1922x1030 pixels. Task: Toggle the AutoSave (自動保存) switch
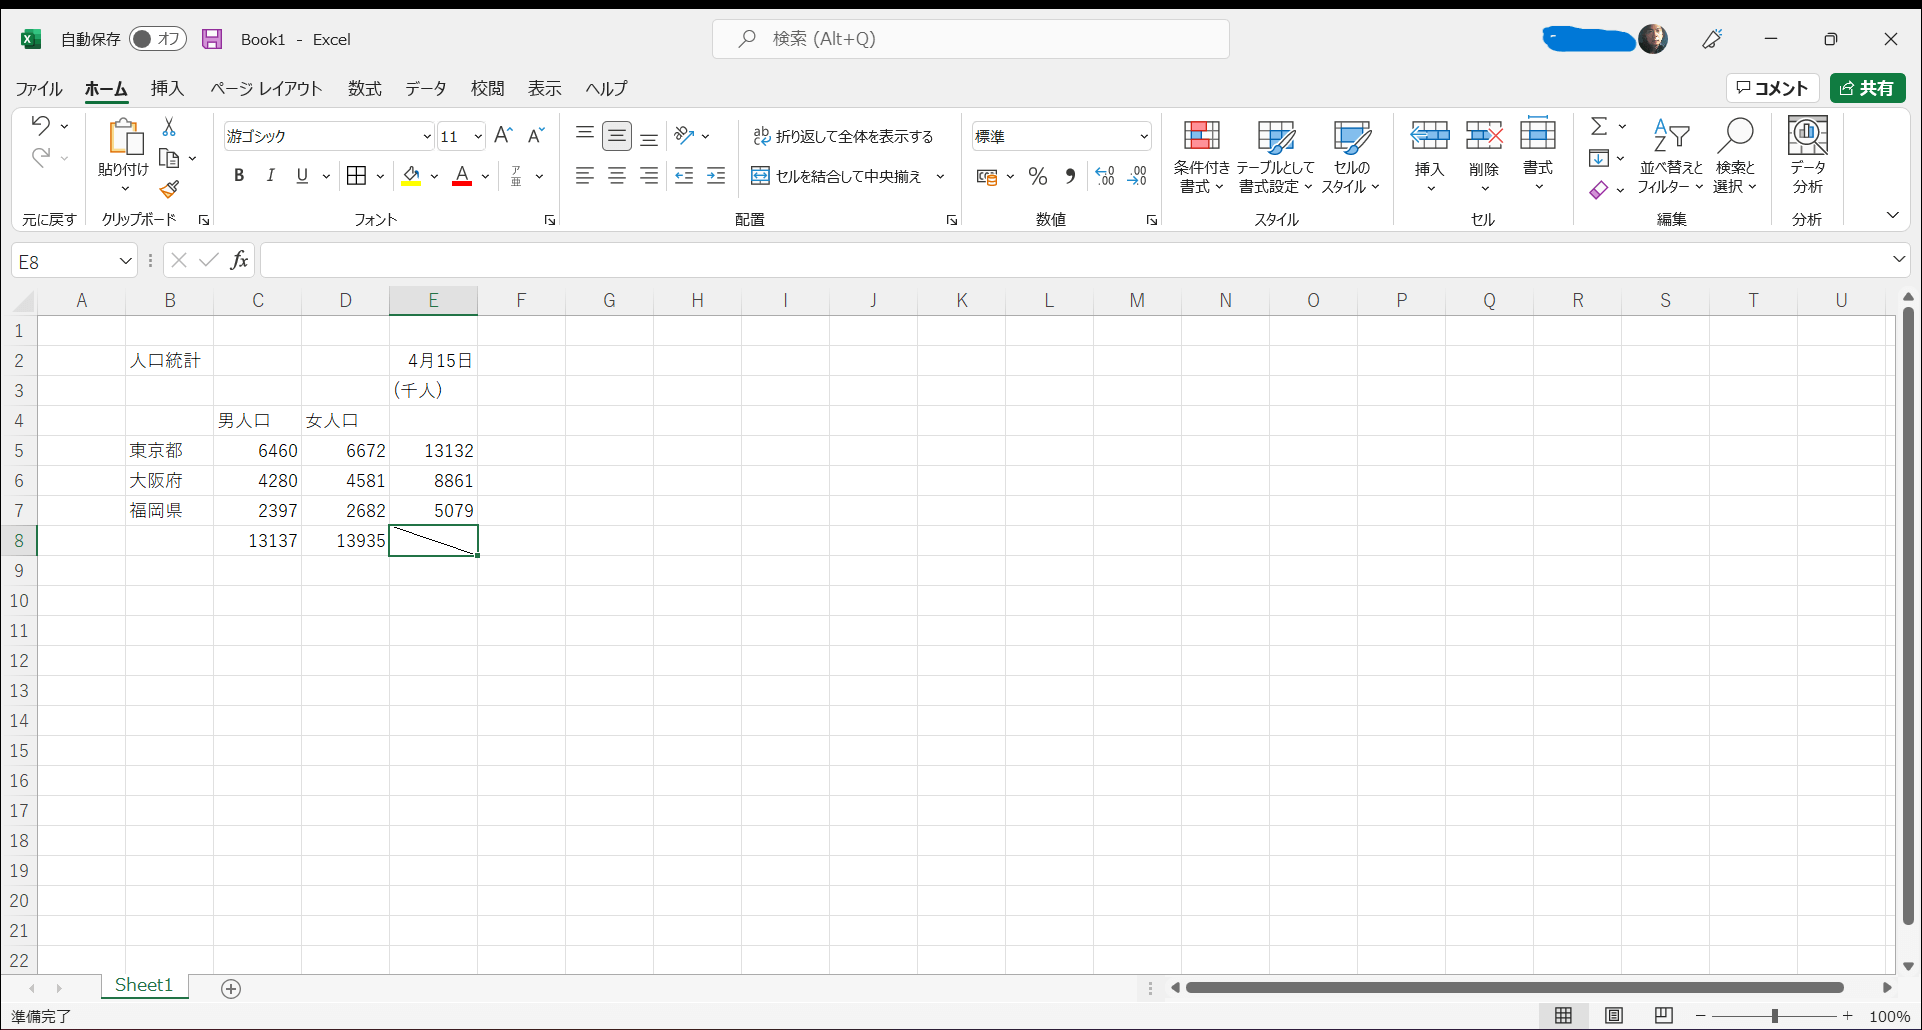pyautogui.click(x=158, y=39)
